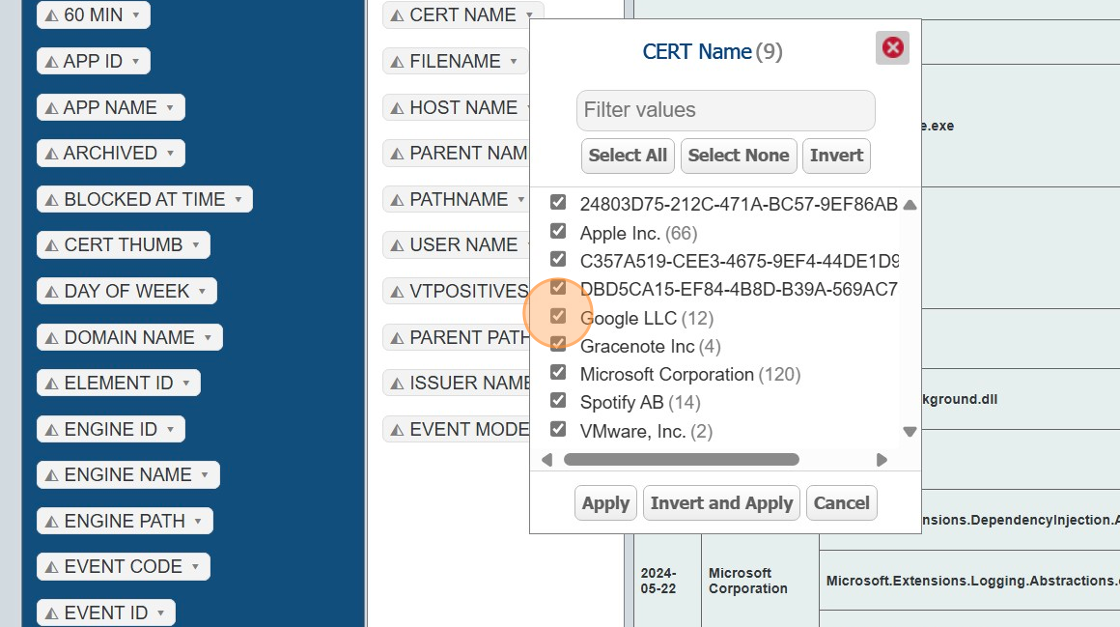
Task: Click the horizontal scroll left arrow
Action: tap(547, 460)
